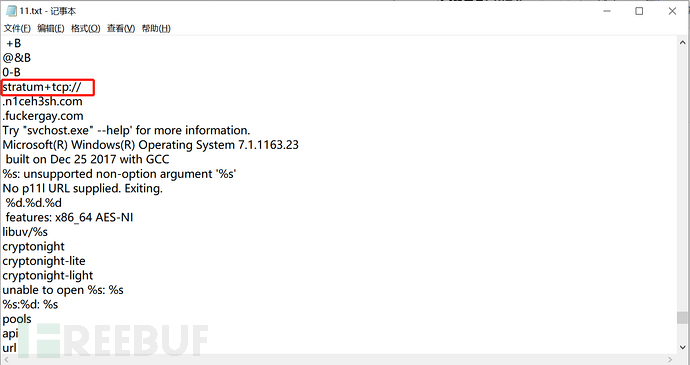The height and width of the screenshot is (365, 690).
Task: Click the vertical scrollbar down arrow
Action: tap(683, 348)
